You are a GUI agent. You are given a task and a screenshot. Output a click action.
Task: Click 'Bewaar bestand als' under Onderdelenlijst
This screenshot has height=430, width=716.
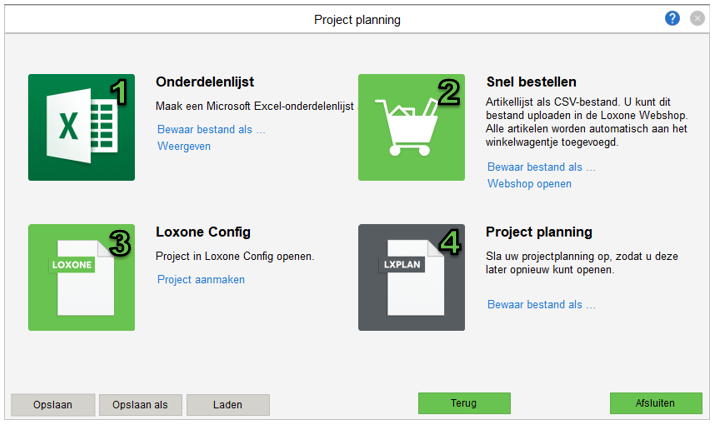click(x=211, y=129)
